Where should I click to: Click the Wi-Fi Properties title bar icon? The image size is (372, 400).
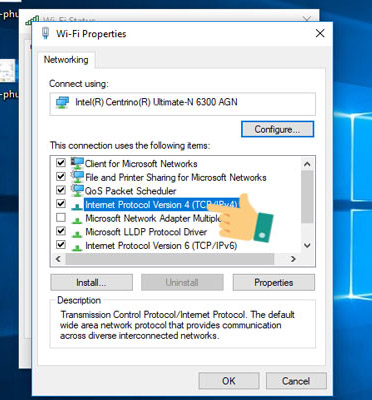pos(45,33)
